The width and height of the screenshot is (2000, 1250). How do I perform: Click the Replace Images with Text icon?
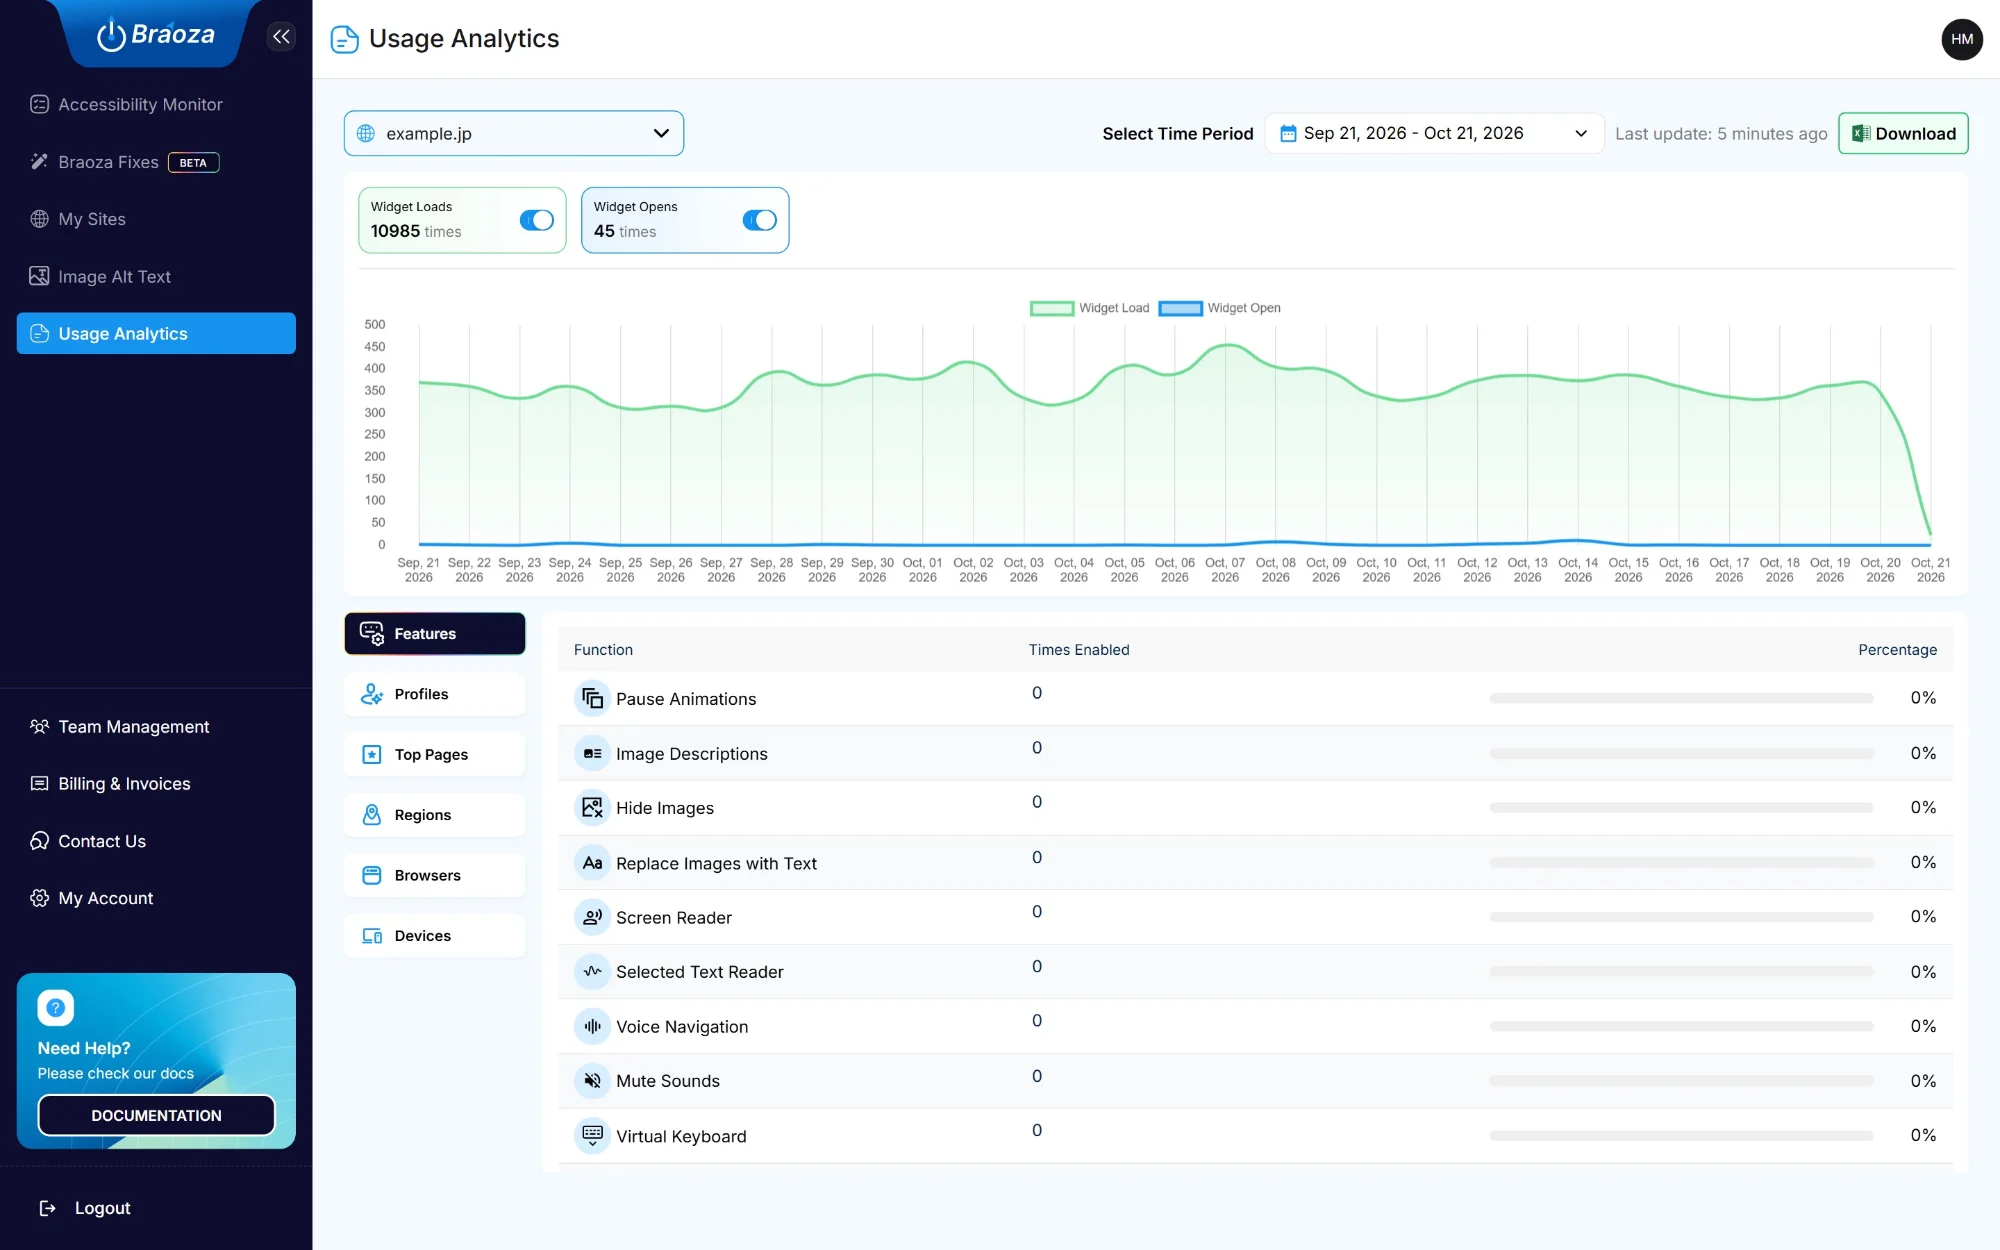pos(592,862)
